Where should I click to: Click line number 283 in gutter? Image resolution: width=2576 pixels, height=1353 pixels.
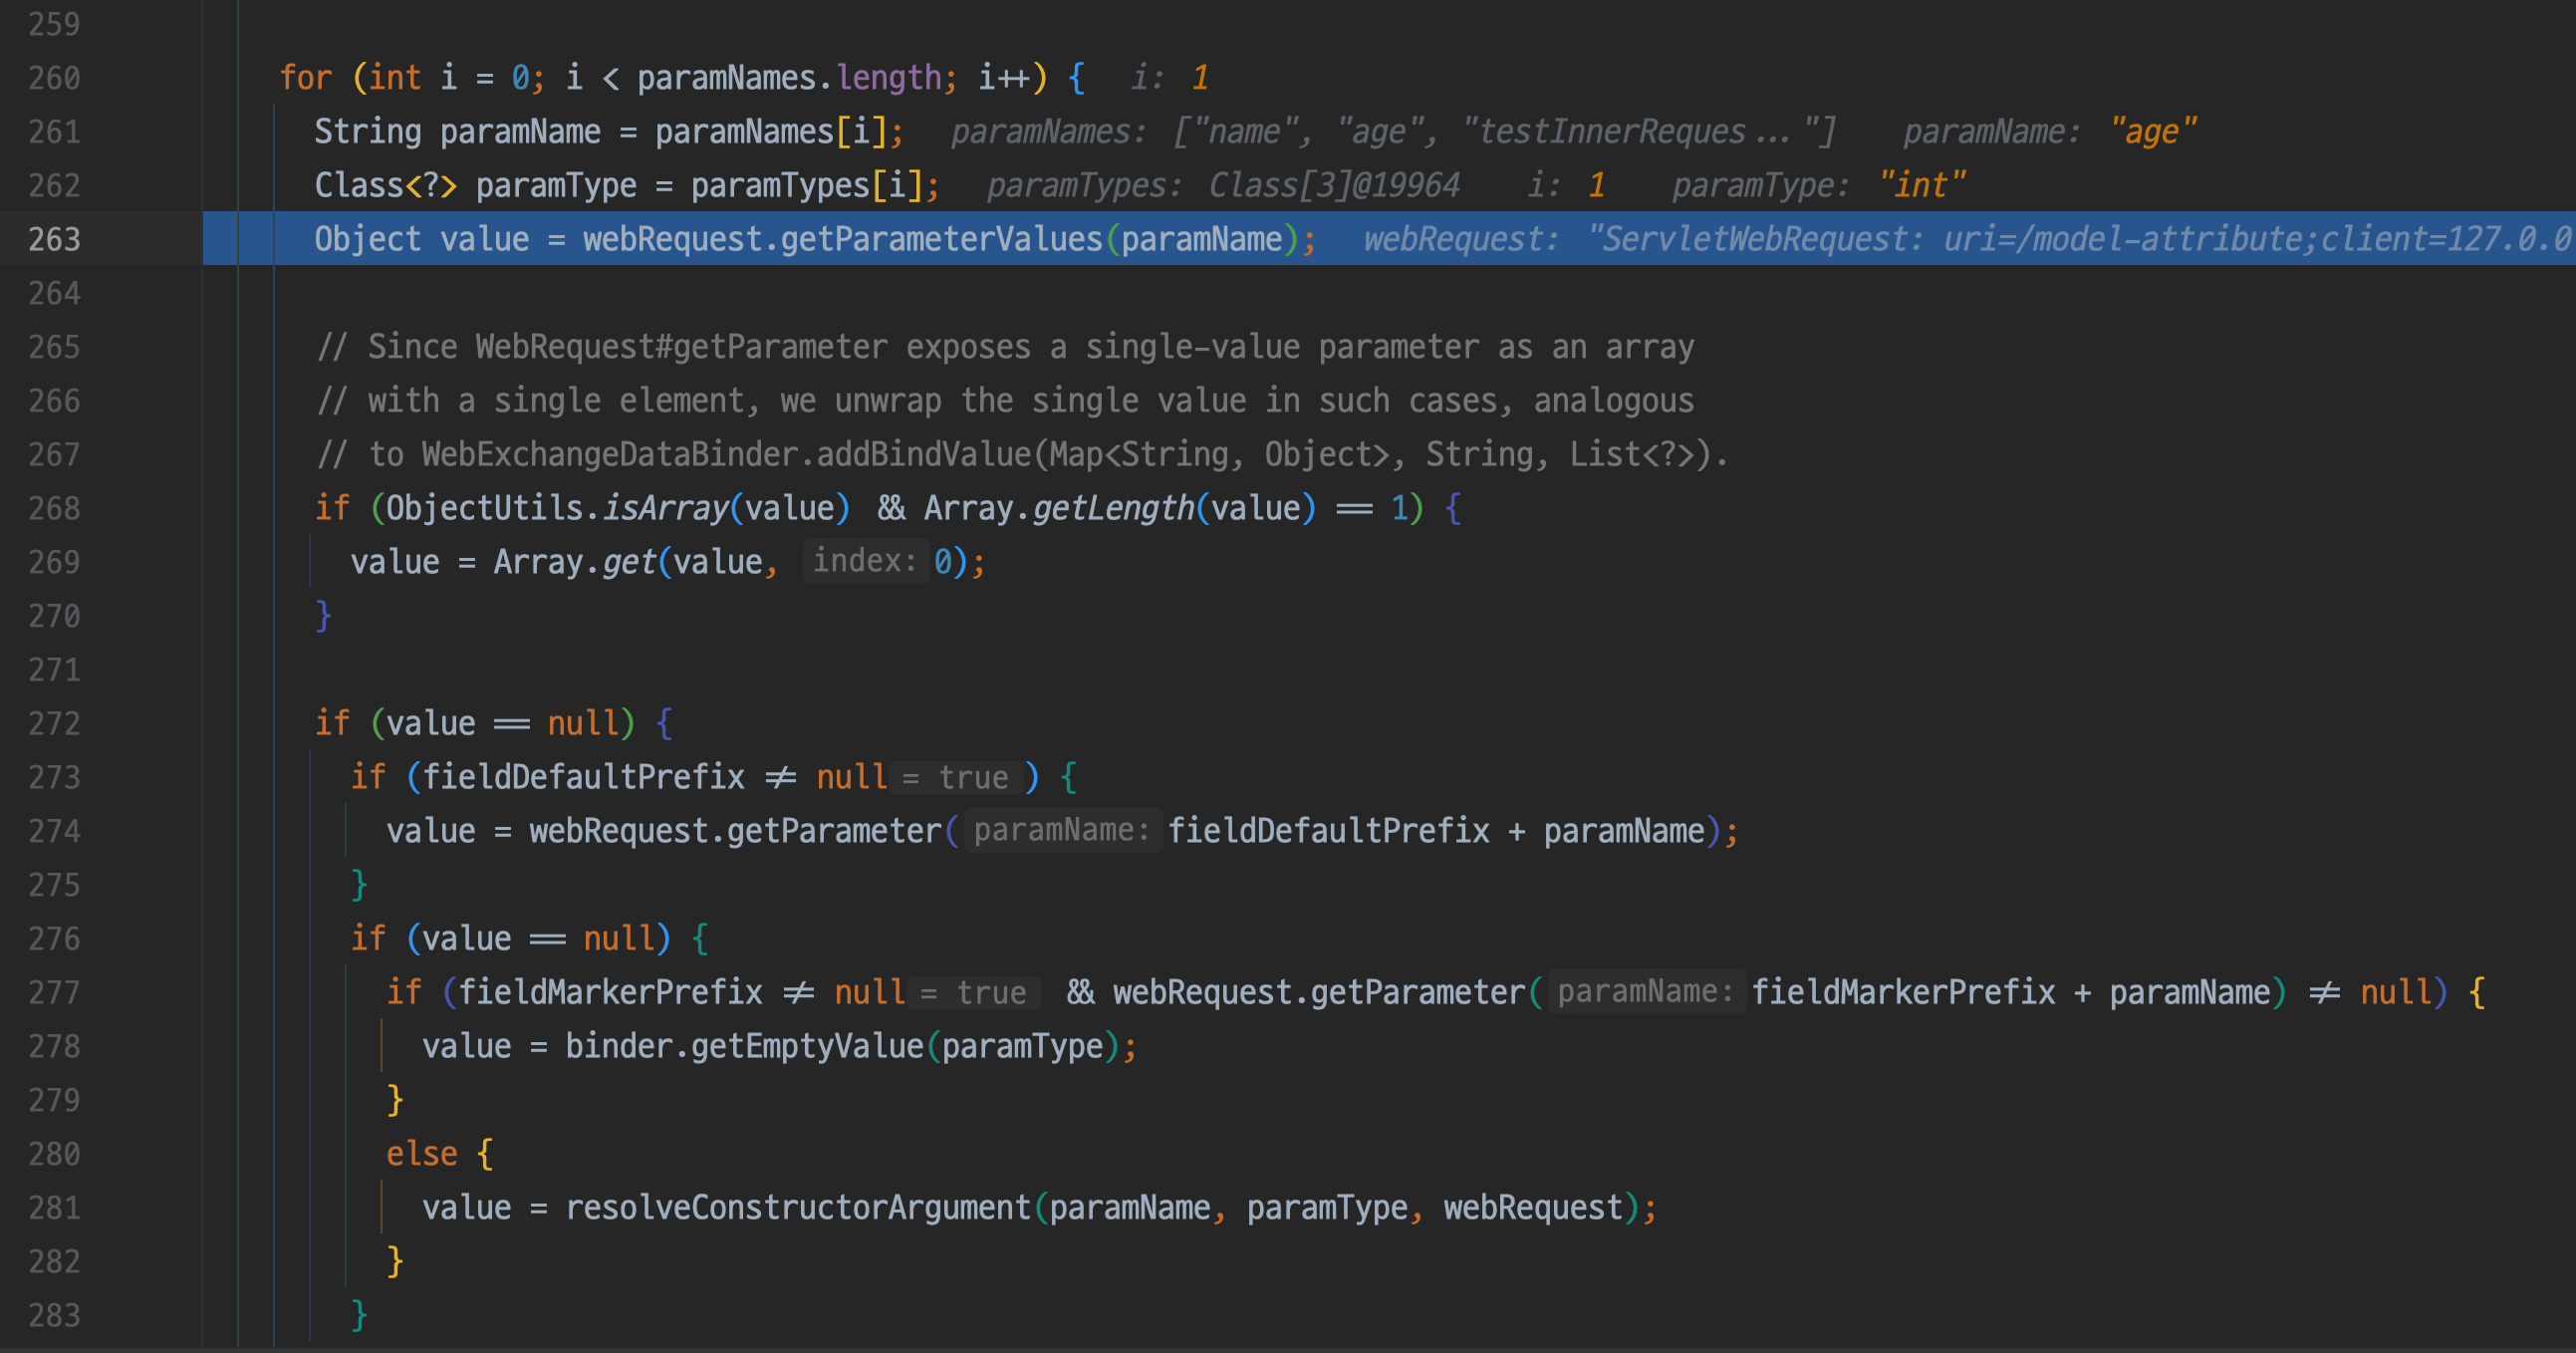[54, 1315]
